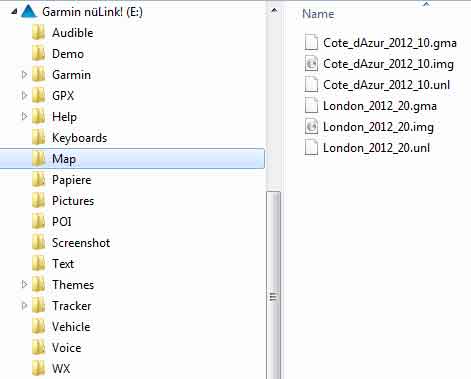Select the Vehicle folder
The height and width of the screenshot is (379, 471).
click(x=71, y=327)
